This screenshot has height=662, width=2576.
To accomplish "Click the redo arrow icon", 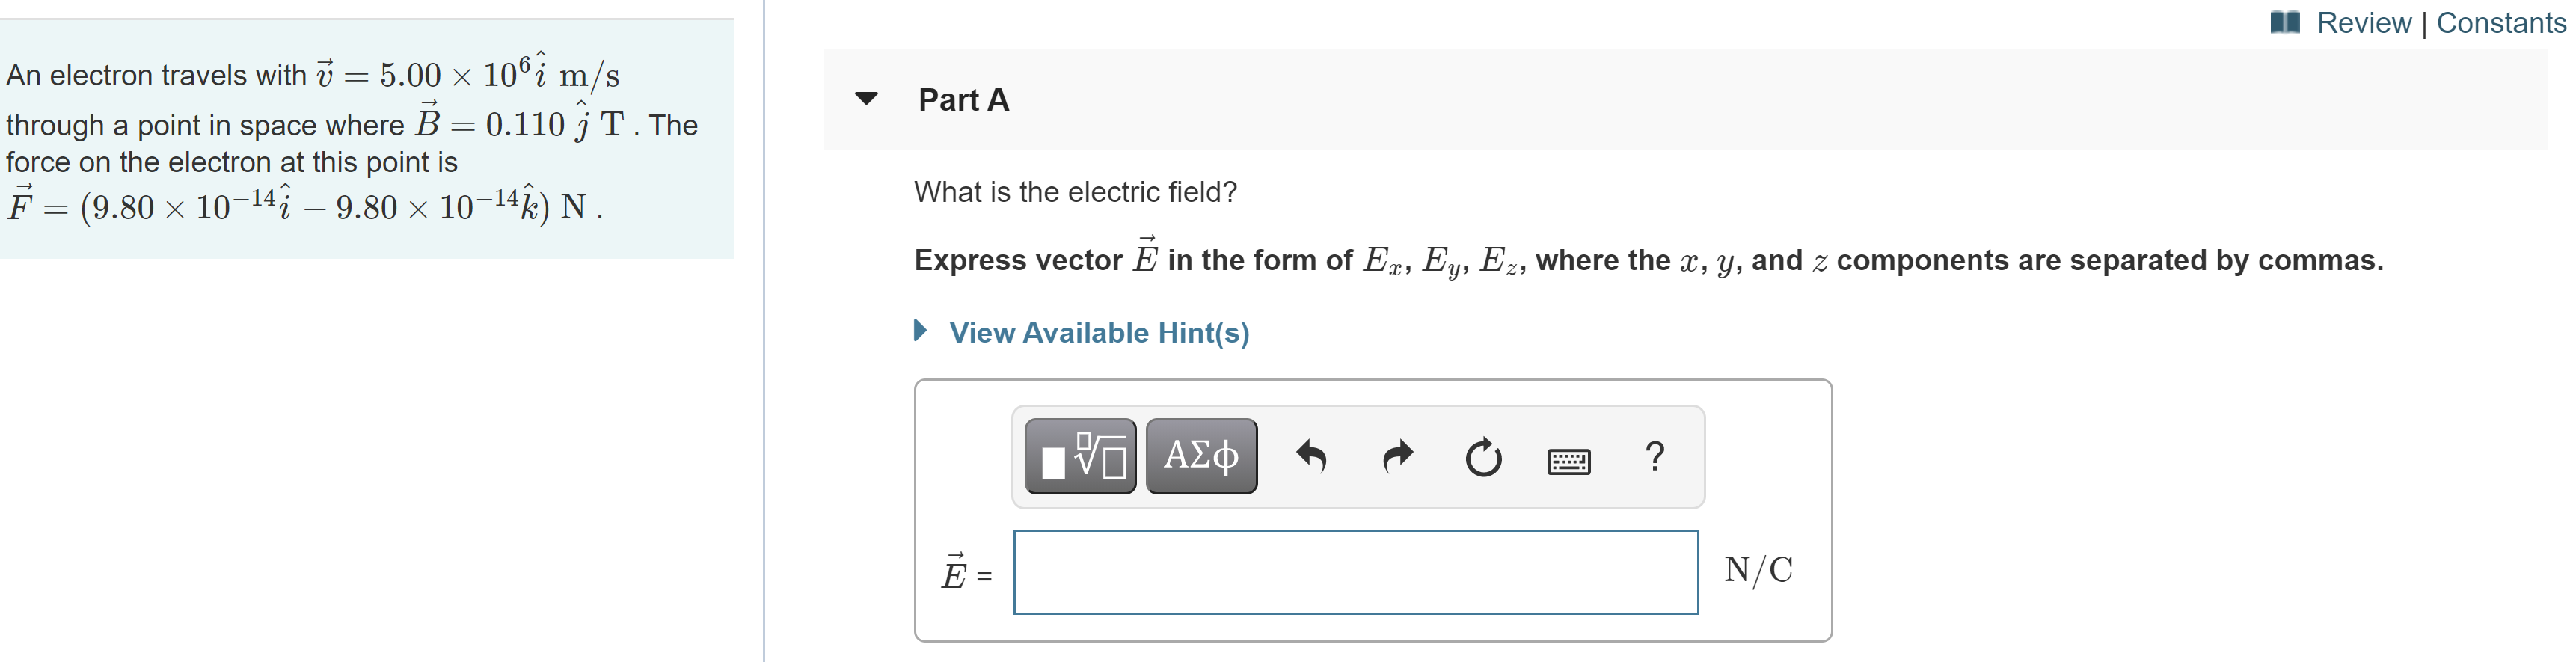I will pos(1397,457).
